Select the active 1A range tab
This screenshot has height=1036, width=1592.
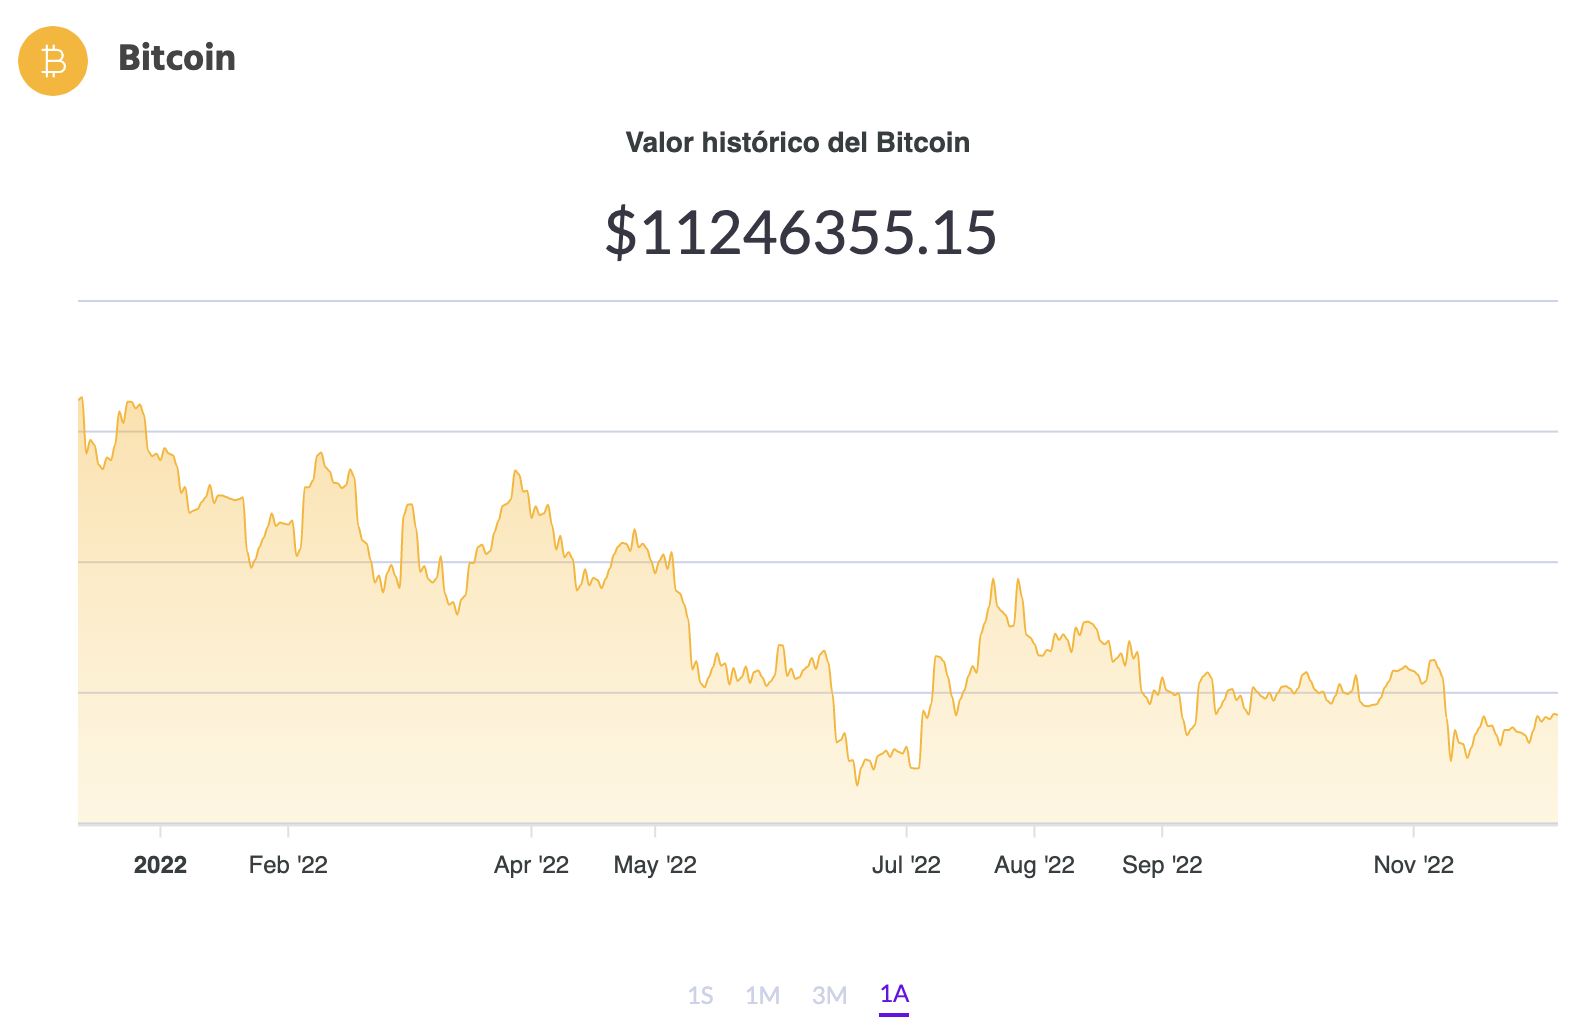[x=894, y=994]
